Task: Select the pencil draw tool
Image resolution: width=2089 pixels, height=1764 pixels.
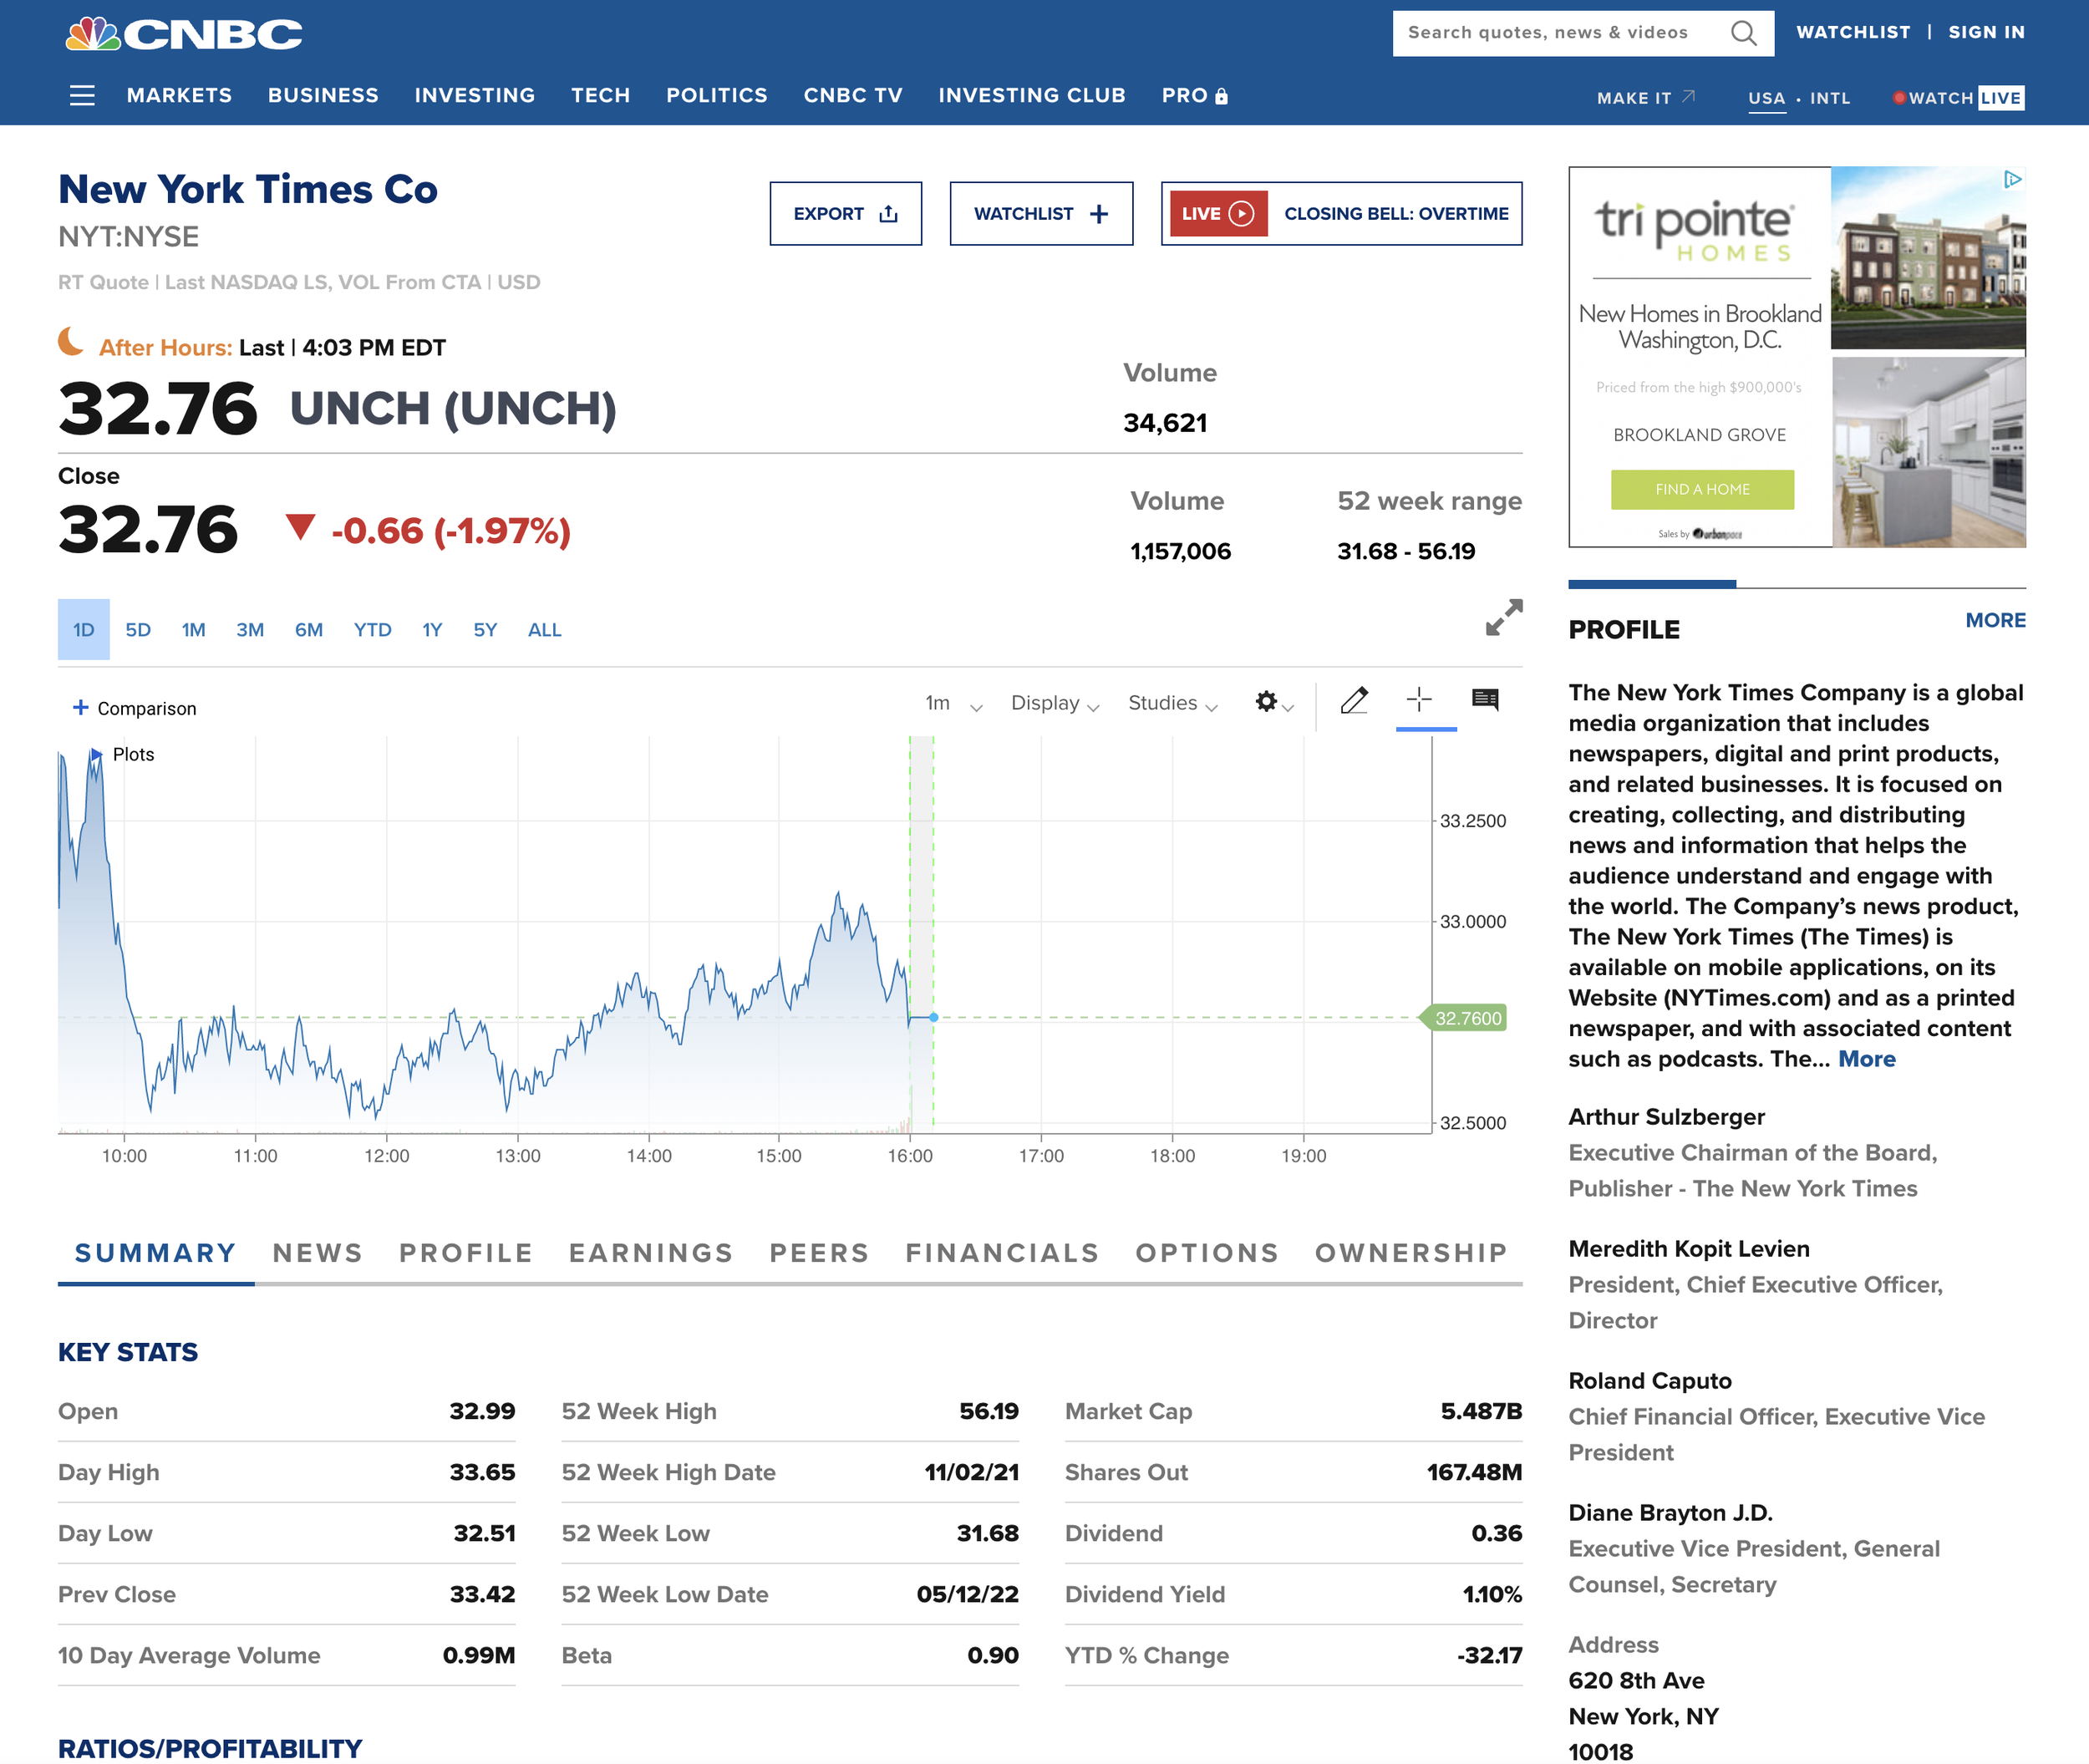Action: [x=1354, y=701]
